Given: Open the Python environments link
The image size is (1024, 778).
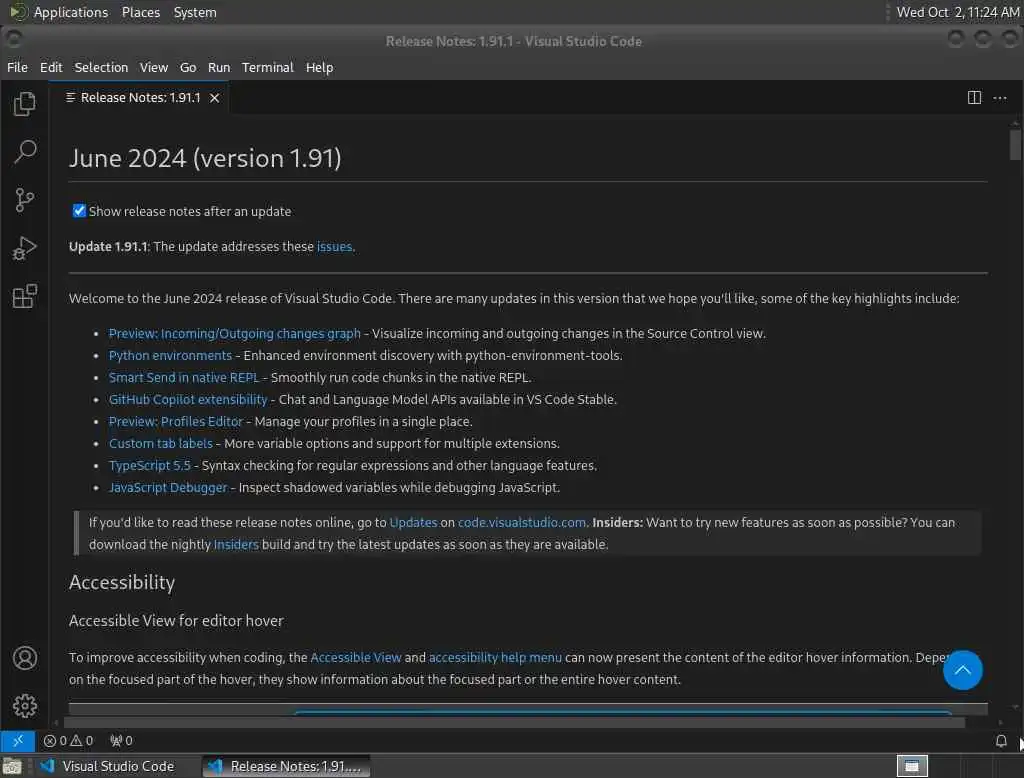Looking at the screenshot, I should point(170,355).
